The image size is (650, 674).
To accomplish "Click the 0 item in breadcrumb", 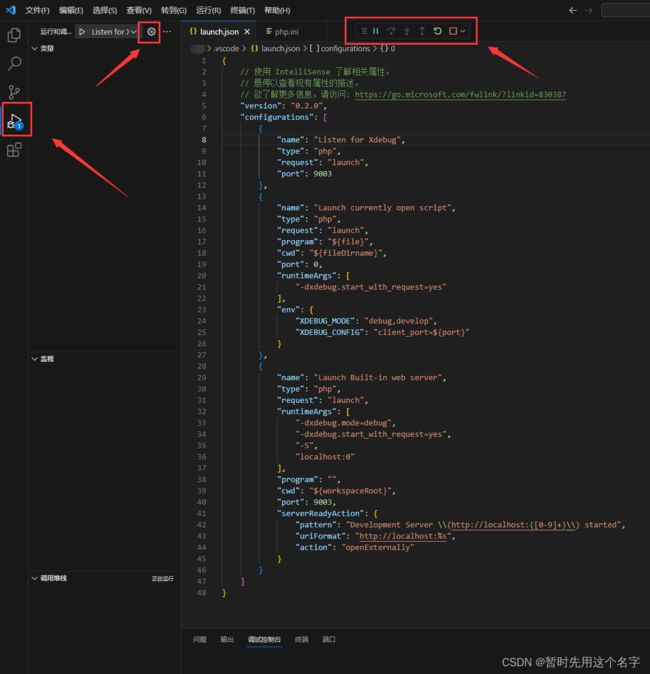I will (x=388, y=48).
